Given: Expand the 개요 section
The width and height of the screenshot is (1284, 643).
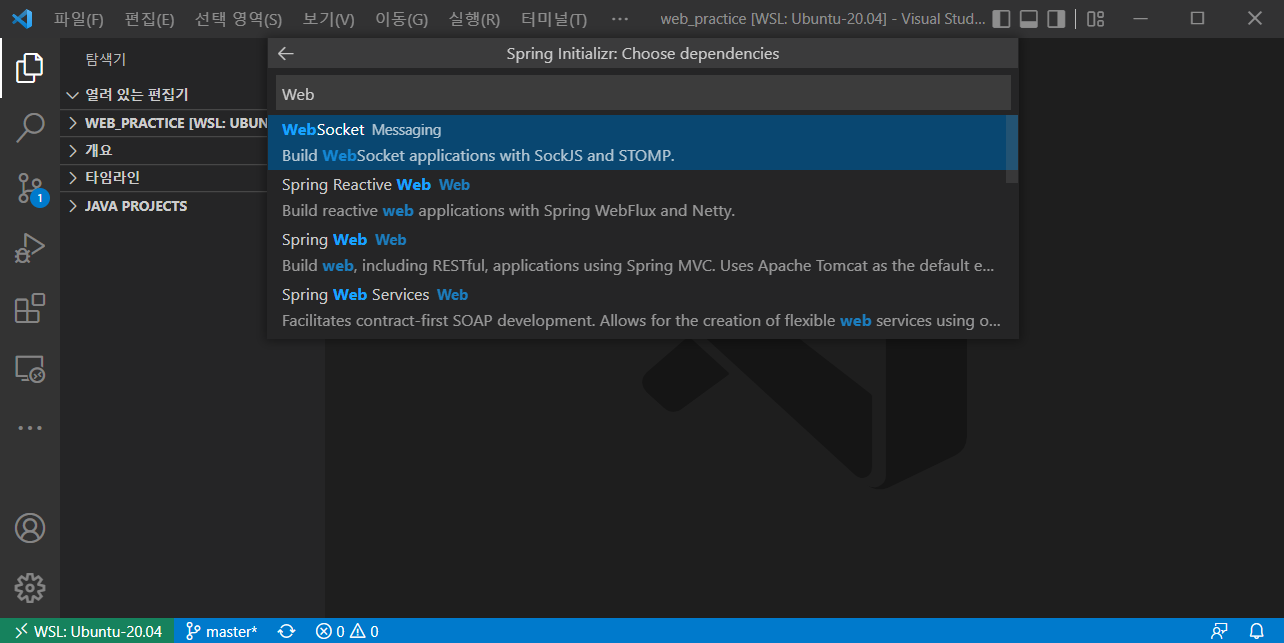Looking at the screenshot, I should tap(163, 150).
